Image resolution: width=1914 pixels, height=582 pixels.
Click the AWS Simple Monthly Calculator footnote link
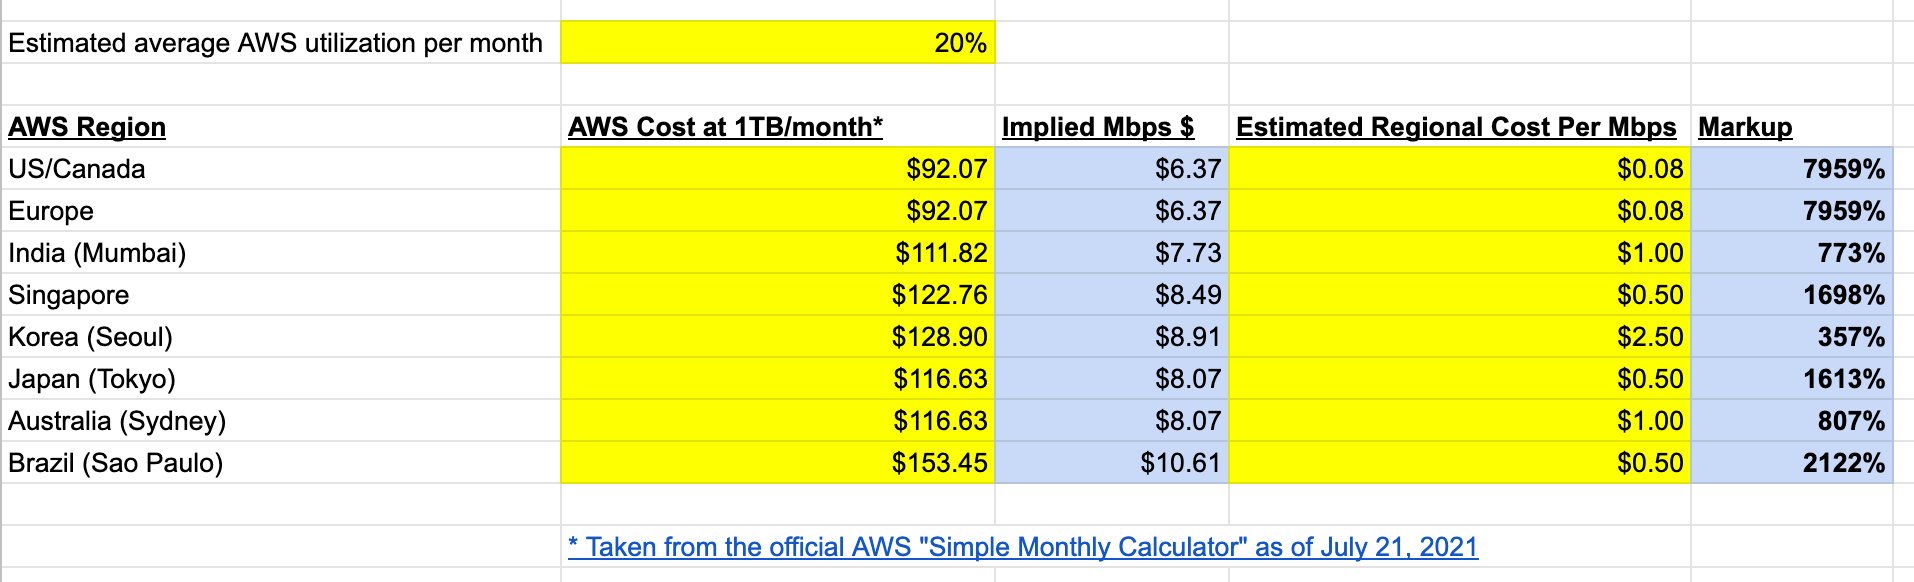coord(1022,547)
